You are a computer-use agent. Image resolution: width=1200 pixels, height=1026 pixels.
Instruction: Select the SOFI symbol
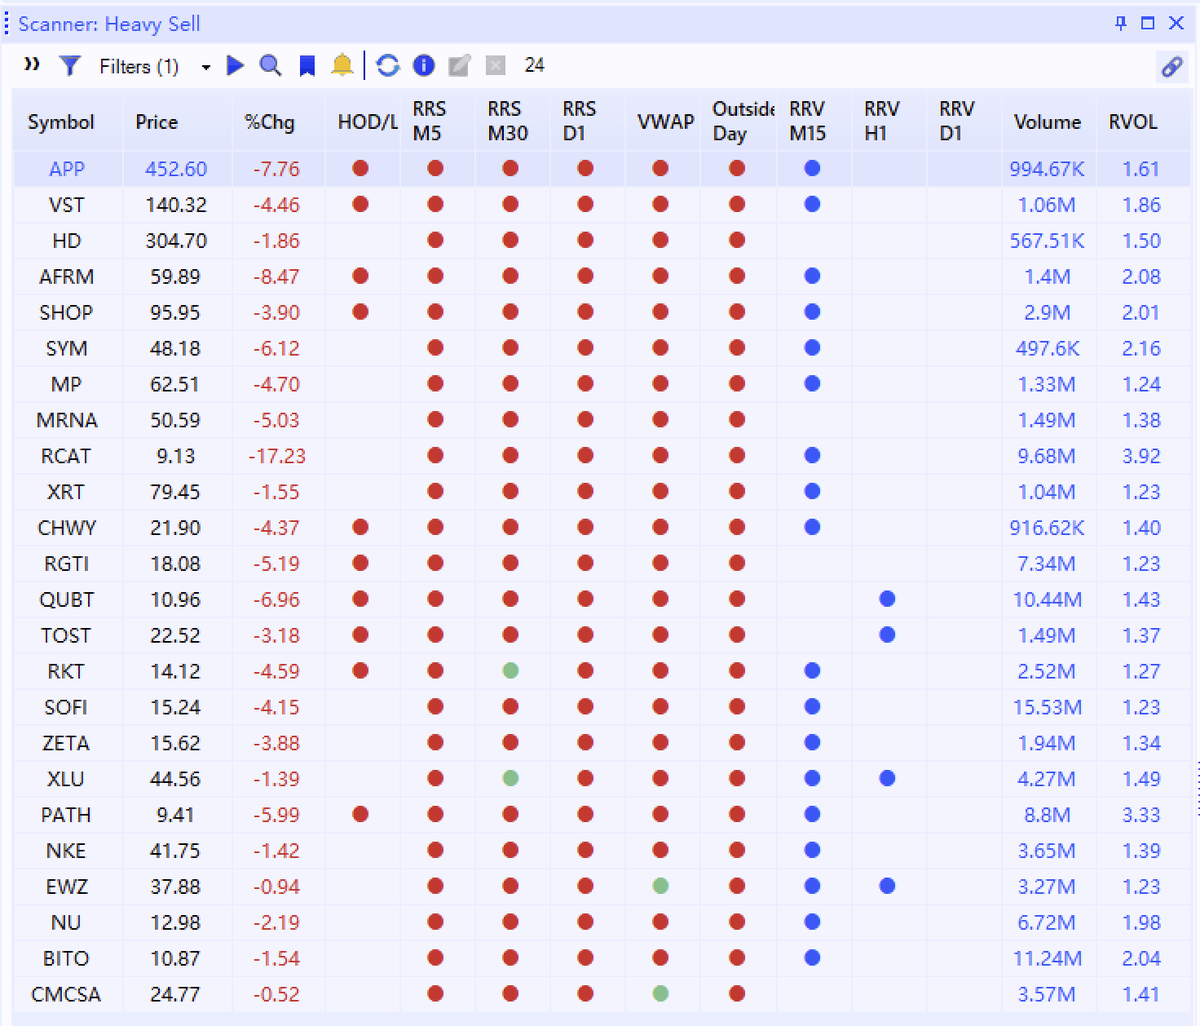(x=66, y=707)
